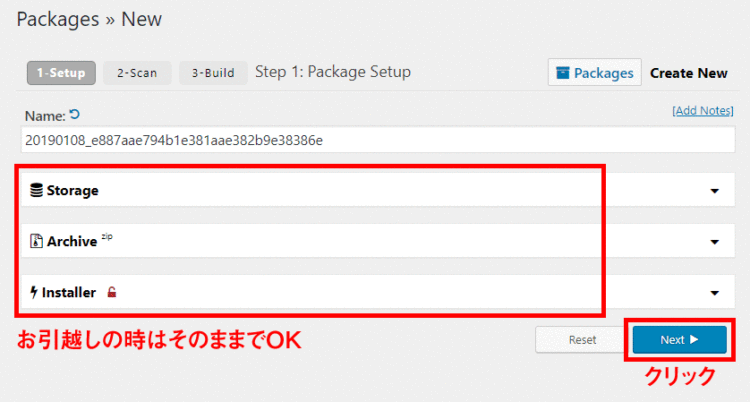Screen dimensions: 750x402
Task: Expand the Installer section arrow
Action: pyautogui.click(x=714, y=292)
